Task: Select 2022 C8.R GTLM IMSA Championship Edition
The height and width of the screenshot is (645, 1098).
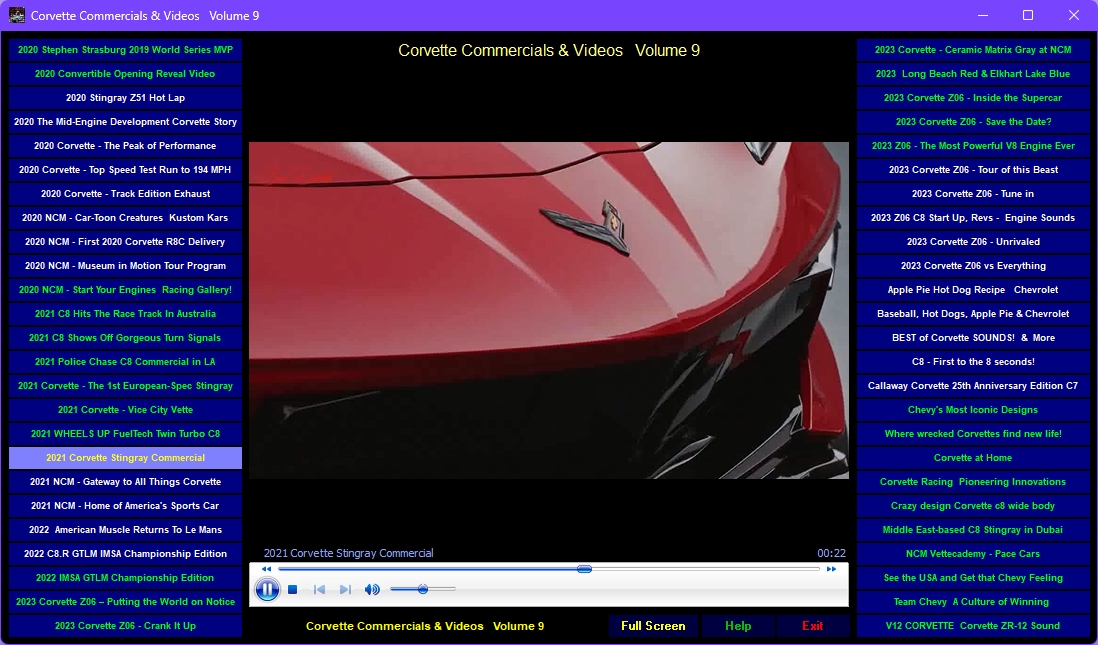Action: [x=125, y=554]
